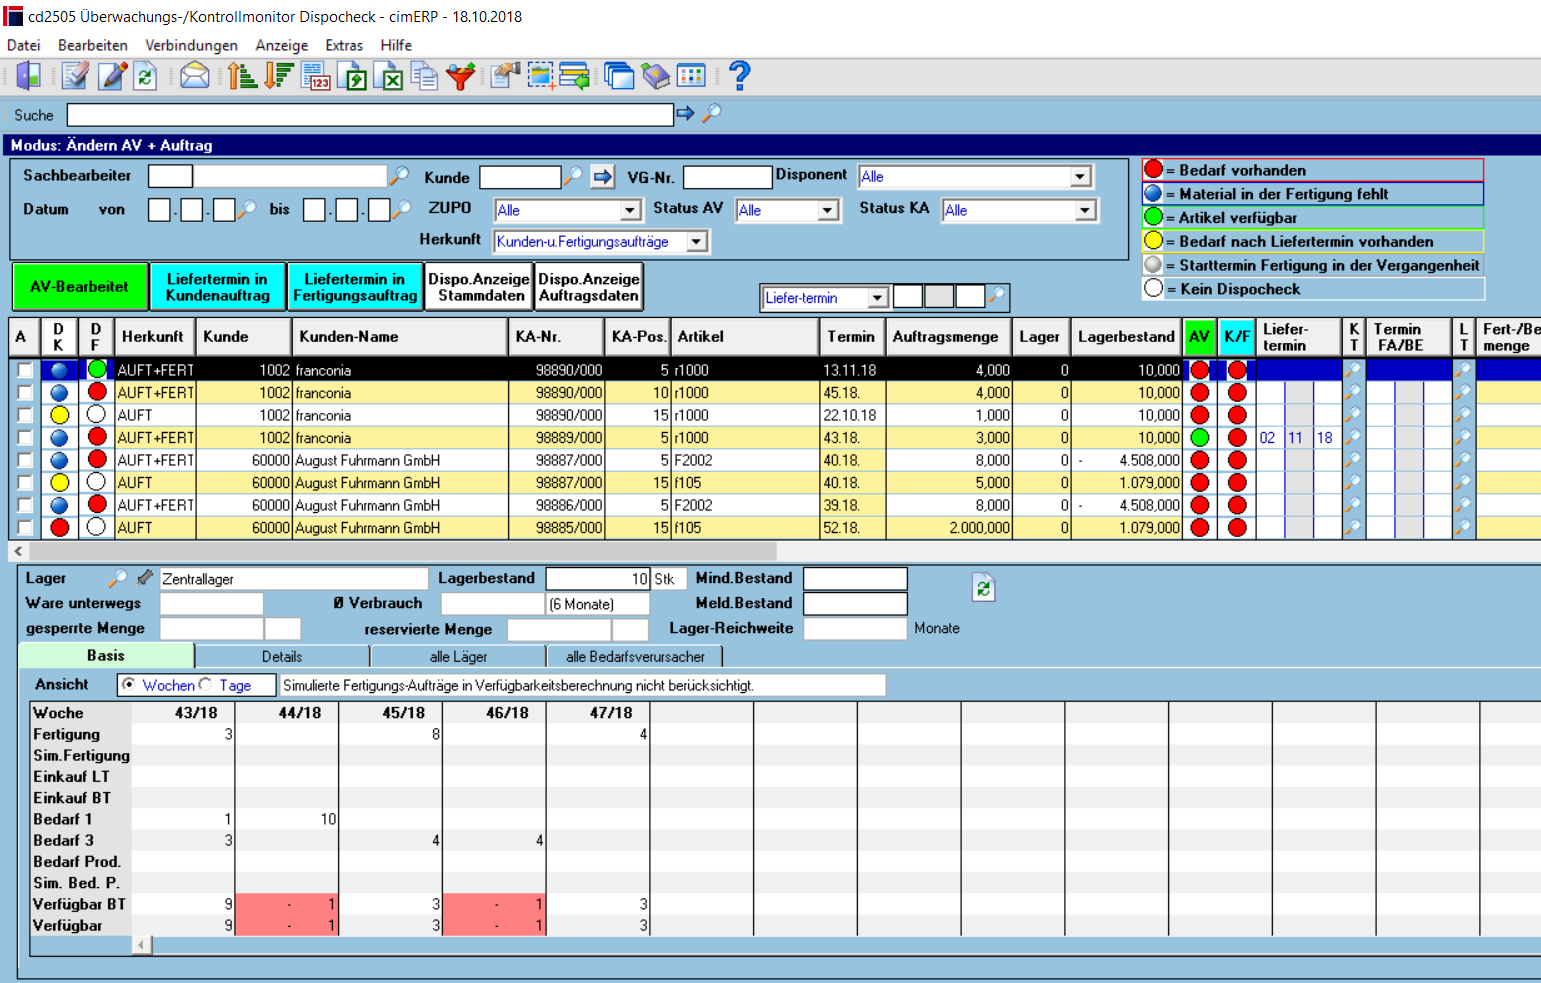
Task: Click the exit door icon in toolbar
Action: (28, 76)
